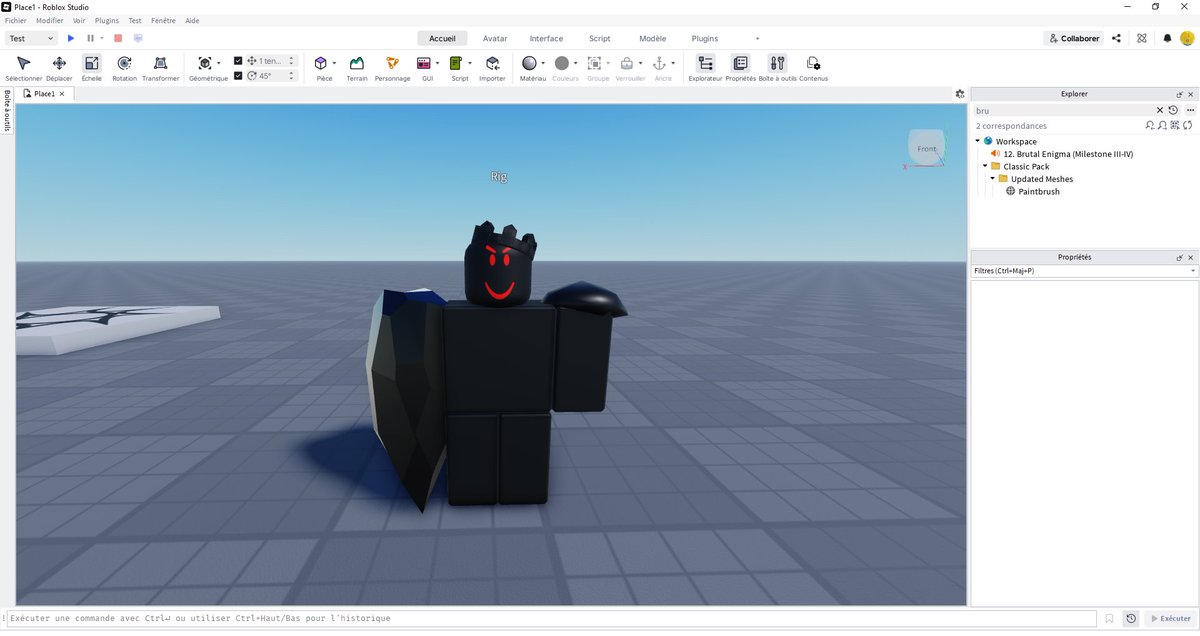This screenshot has height=636, width=1200.
Task: Open the Test mode dropdown
Action: tap(32, 38)
